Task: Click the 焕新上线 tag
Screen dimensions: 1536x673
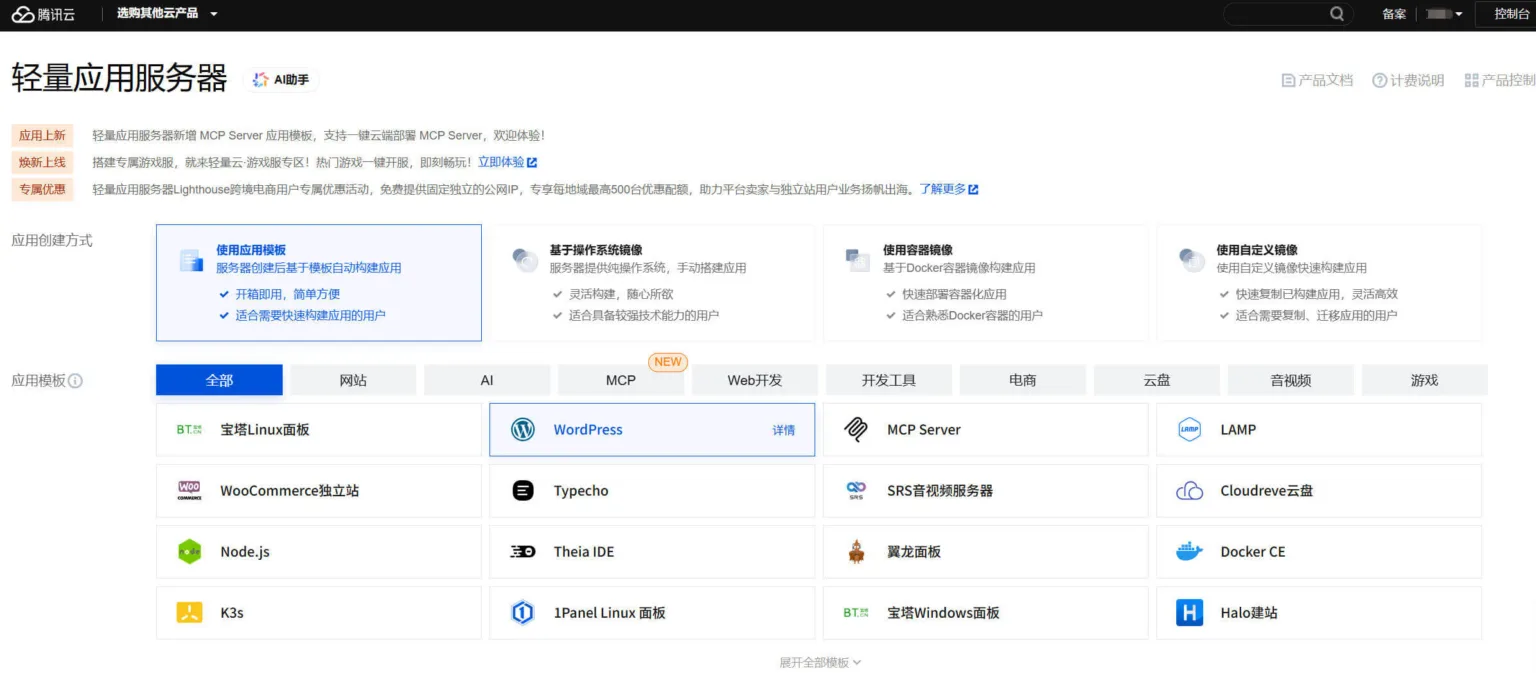Action: [x=42, y=162]
